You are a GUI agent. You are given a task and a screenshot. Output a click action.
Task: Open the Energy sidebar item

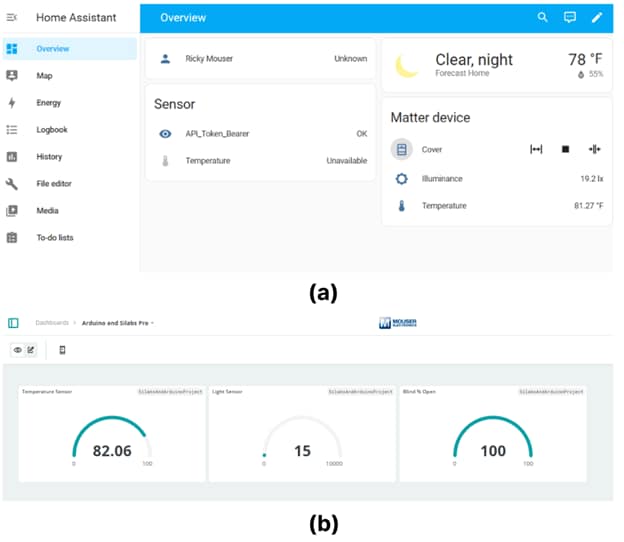70,103
